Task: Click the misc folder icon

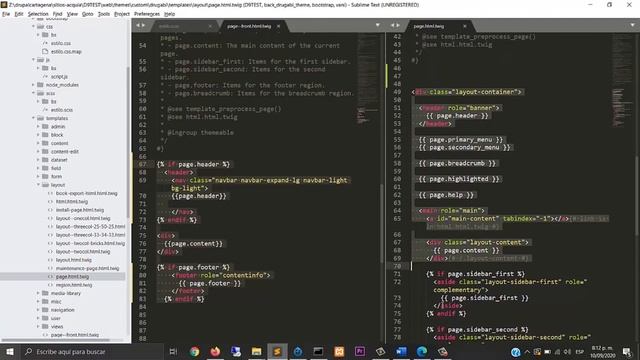Action: click(45, 301)
